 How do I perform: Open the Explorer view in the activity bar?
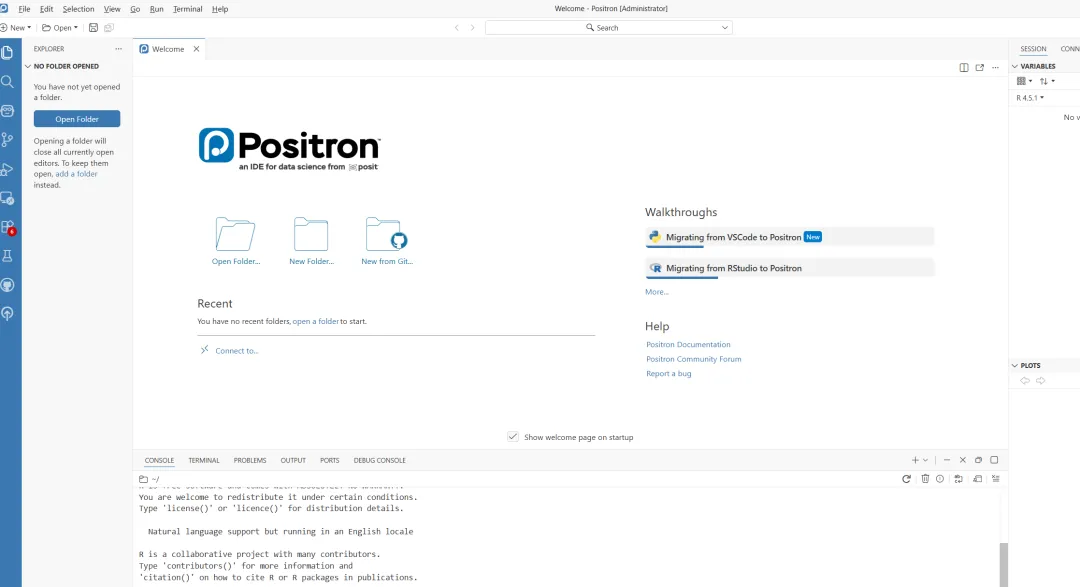(8, 52)
